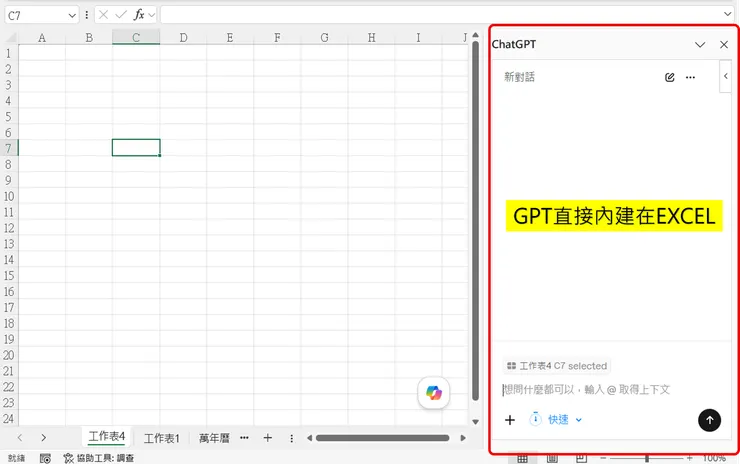Open ChatGPT more options ellipsis
Screen dimensions: 740x464
[x=690, y=77]
